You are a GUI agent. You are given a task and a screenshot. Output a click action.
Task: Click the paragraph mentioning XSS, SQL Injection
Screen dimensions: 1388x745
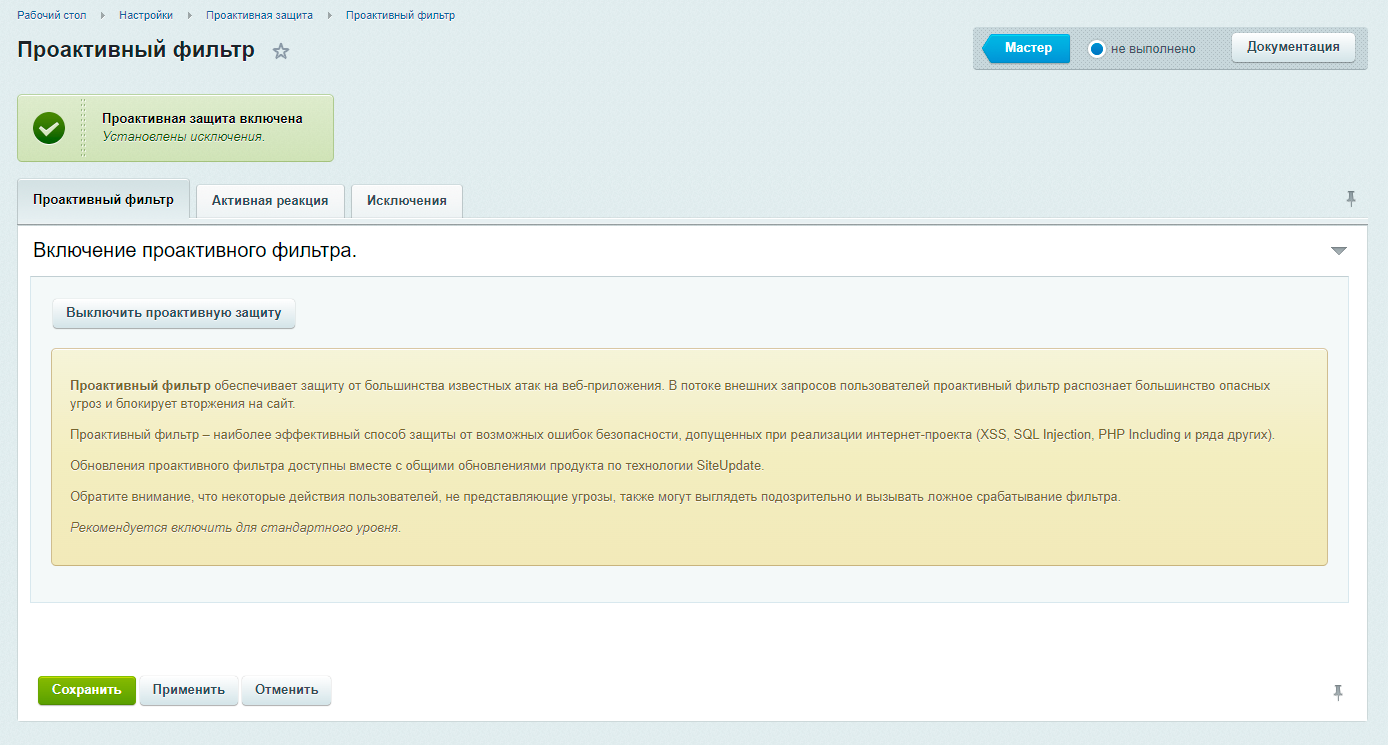(673, 435)
